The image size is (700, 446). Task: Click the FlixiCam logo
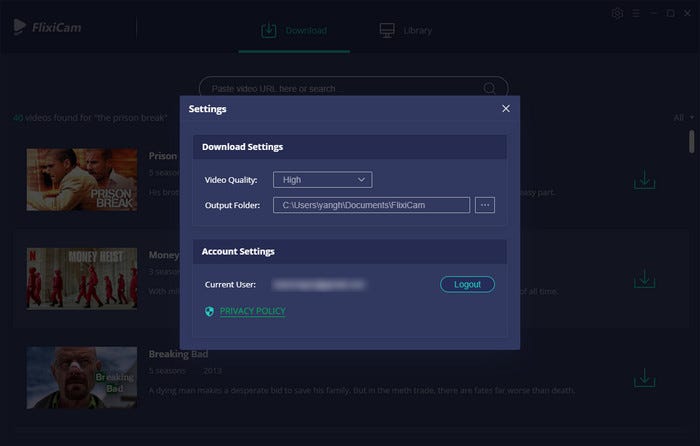(x=47, y=27)
